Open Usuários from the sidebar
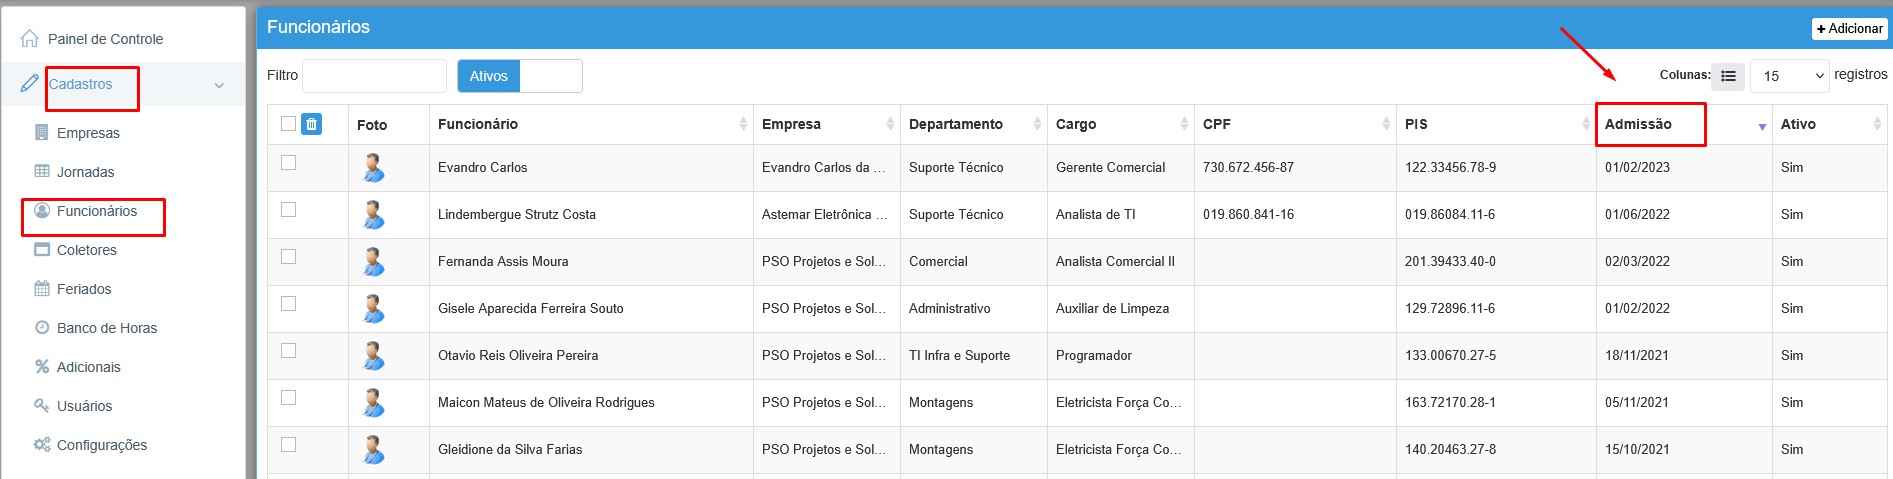This screenshot has height=479, width=1893. coord(84,406)
